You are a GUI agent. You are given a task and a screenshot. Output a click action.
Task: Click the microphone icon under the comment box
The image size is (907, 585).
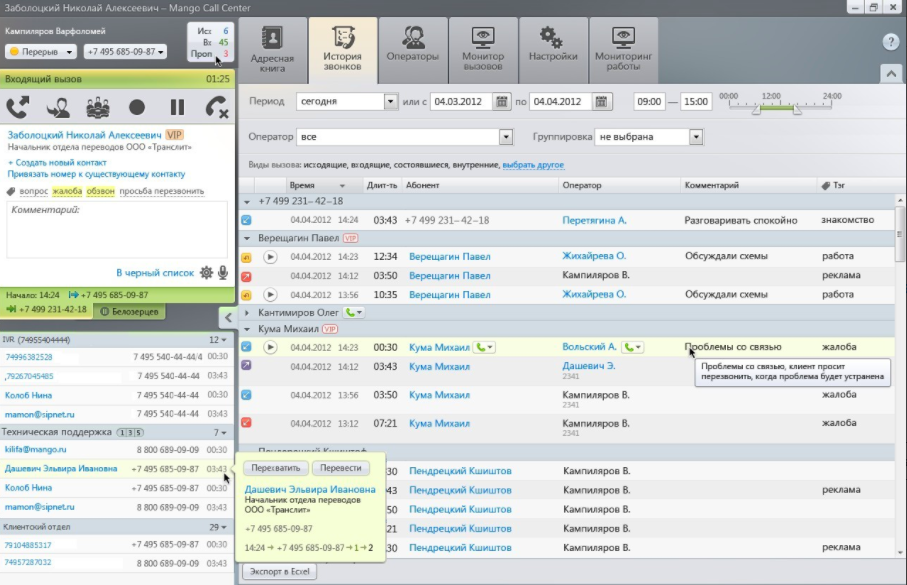222,272
